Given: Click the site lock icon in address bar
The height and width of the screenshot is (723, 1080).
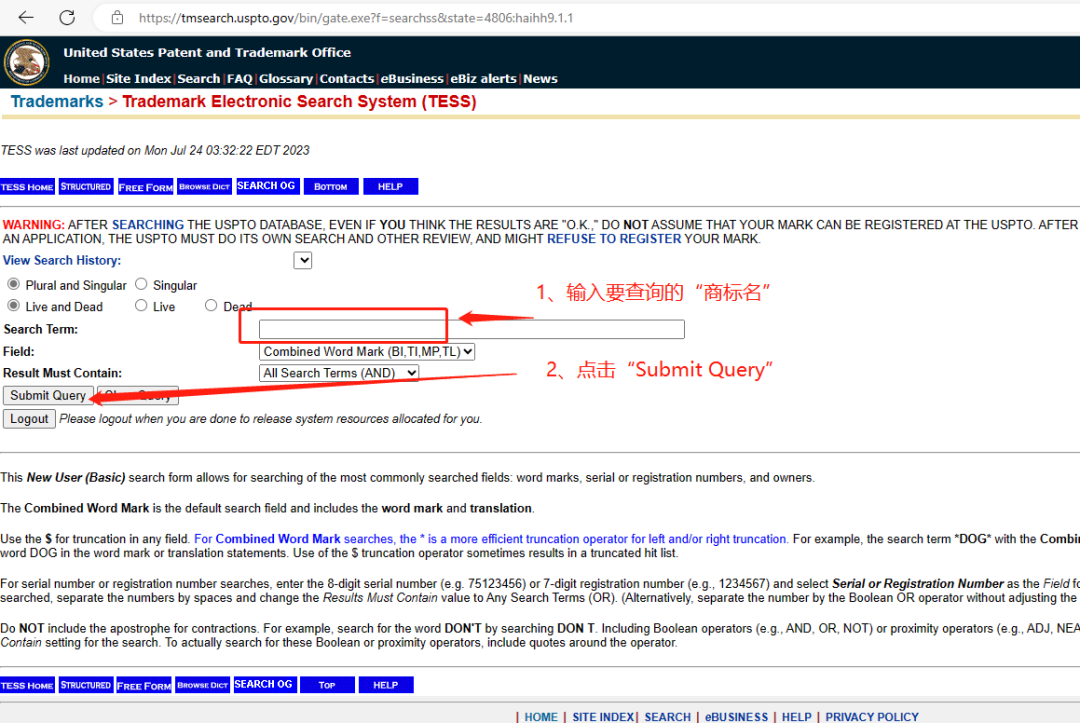Looking at the screenshot, I should click(117, 18).
